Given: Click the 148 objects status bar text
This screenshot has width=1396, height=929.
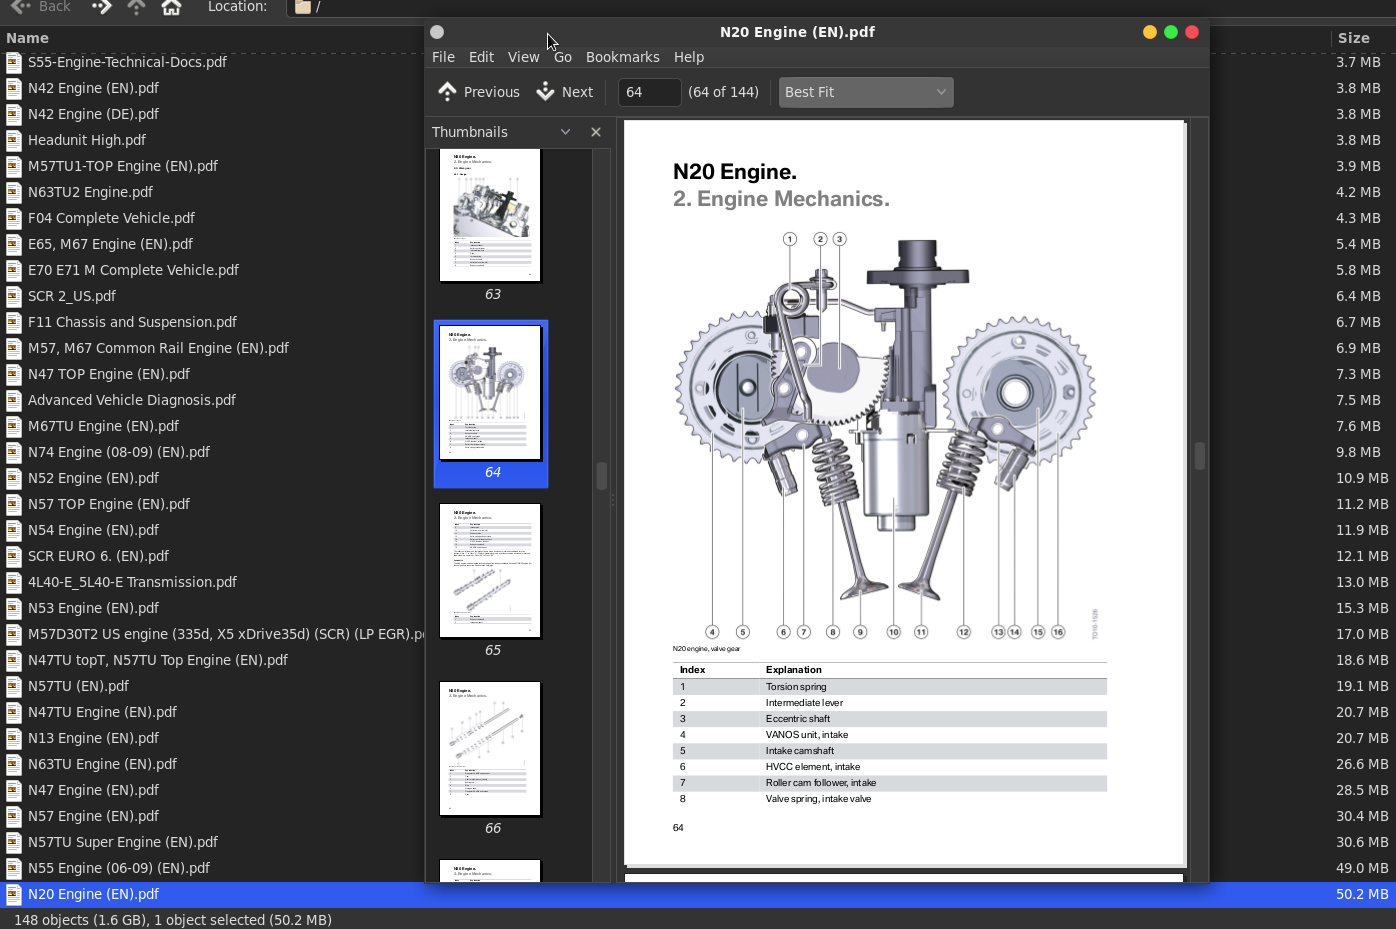Looking at the screenshot, I should (x=173, y=920).
